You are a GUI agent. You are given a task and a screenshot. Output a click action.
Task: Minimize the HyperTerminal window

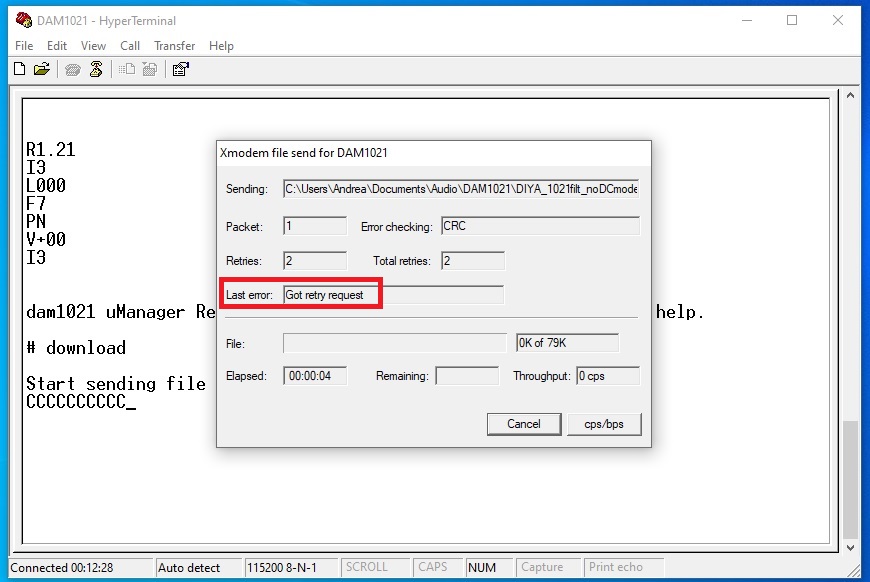click(x=747, y=21)
